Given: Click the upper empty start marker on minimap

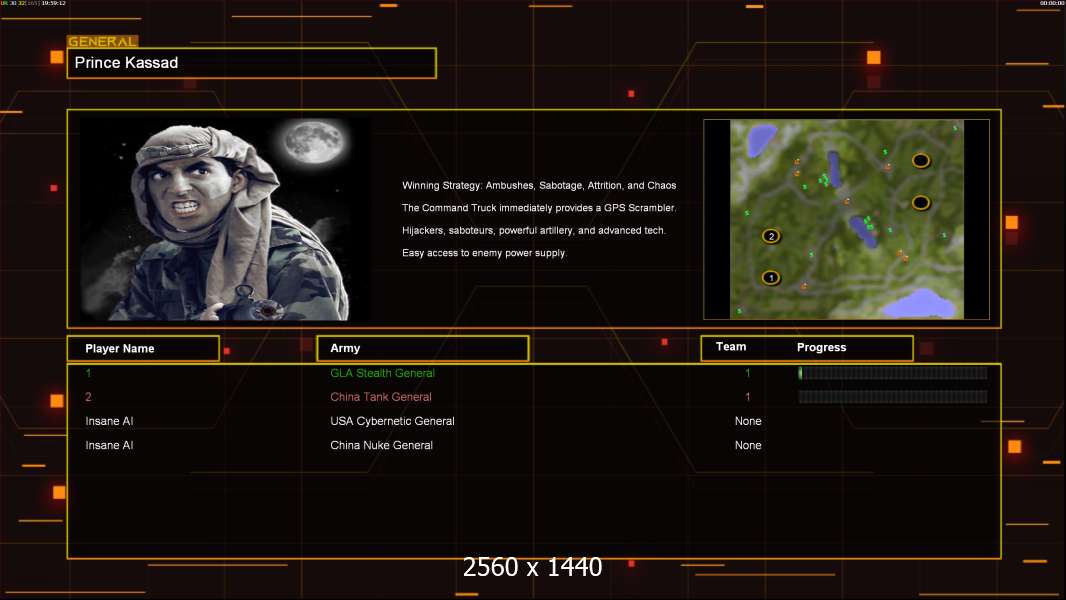Looking at the screenshot, I should pyautogui.click(x=921, y=160).
